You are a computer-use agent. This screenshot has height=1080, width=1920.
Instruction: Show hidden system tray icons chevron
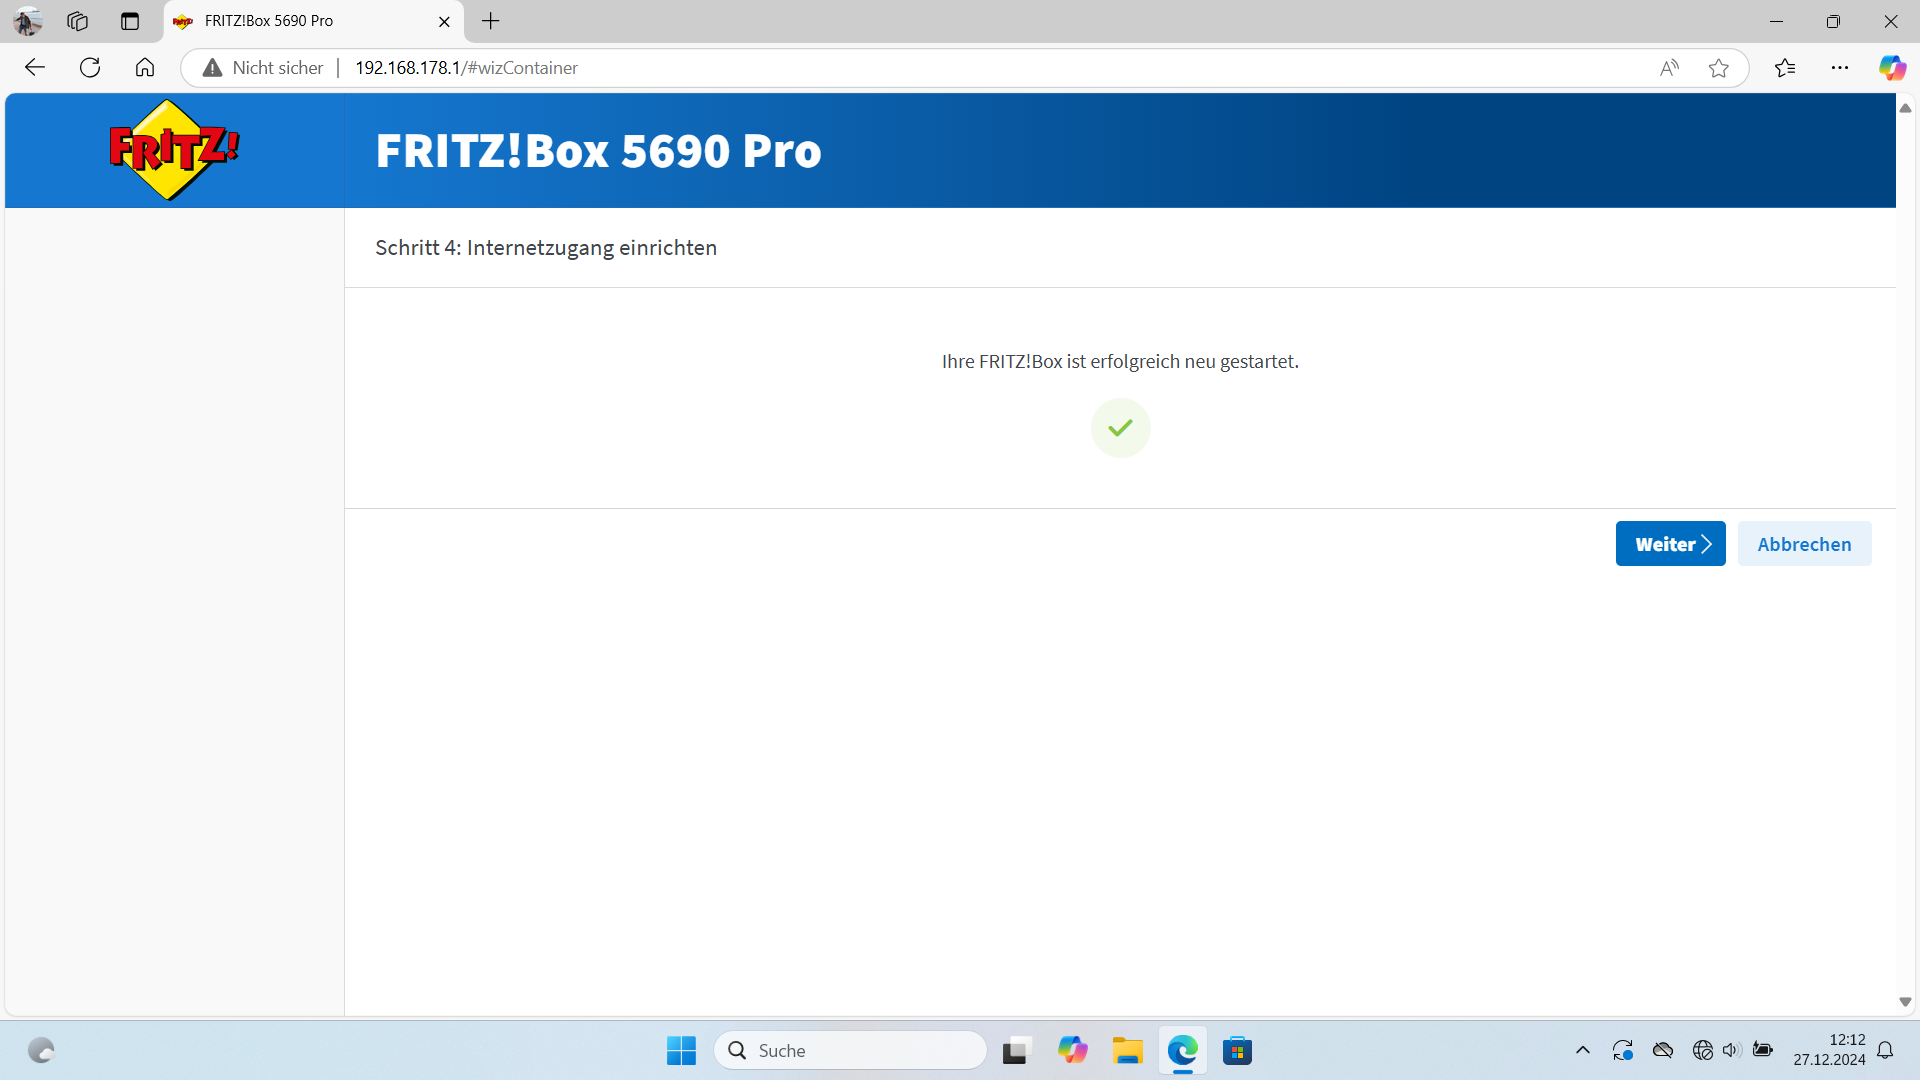click(1582, 1050)
